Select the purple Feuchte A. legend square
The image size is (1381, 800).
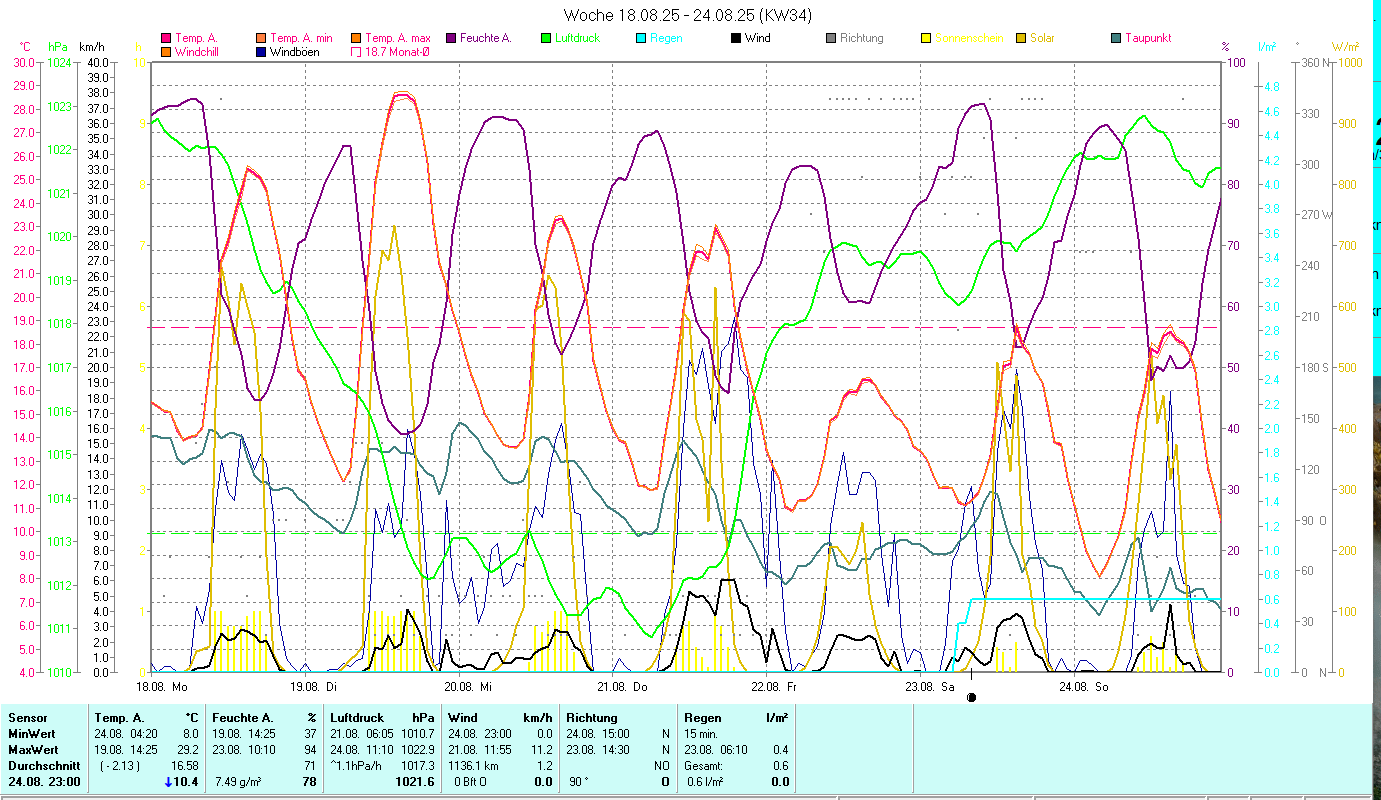(451, 38)
